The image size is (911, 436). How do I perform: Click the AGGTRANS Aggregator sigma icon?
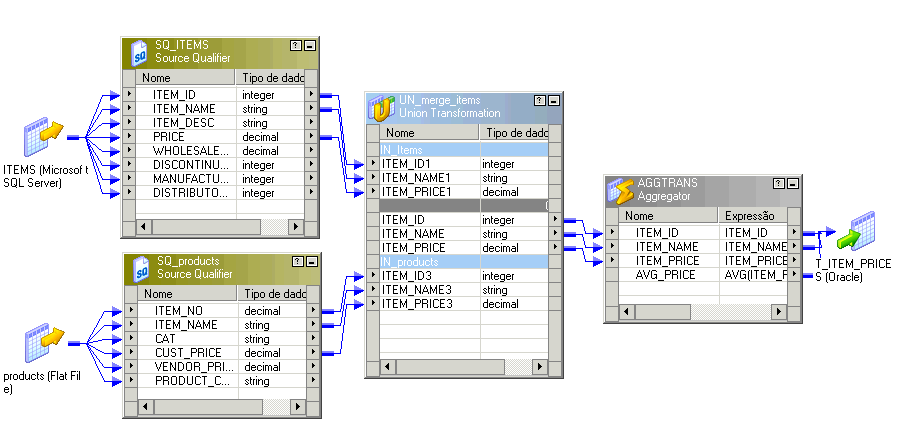pos(621,190)
